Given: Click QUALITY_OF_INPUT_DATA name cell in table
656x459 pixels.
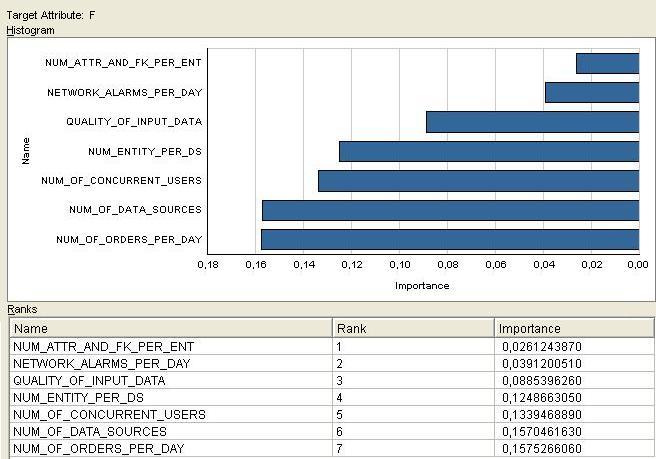Looking at the screenshot, I should [x=89, y=380].
